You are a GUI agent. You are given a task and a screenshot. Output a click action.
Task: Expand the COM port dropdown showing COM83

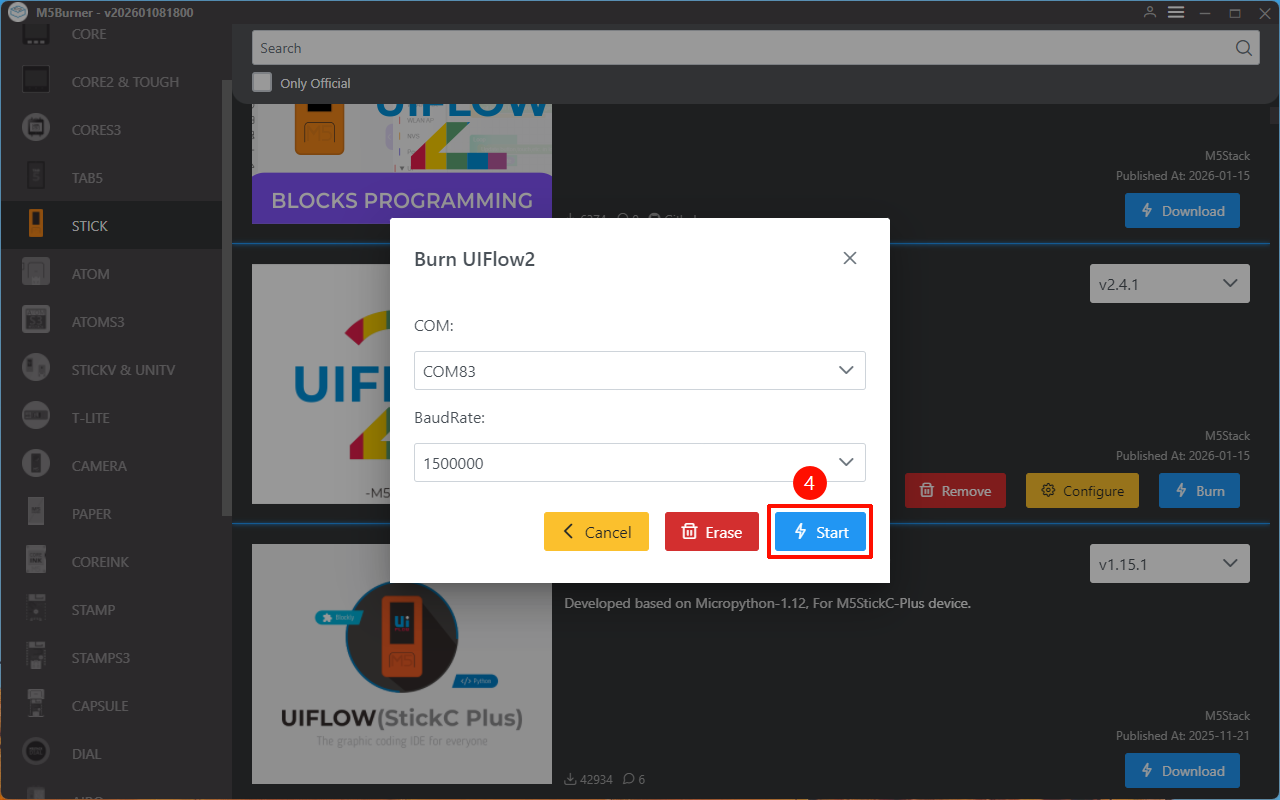click(639, 371)
